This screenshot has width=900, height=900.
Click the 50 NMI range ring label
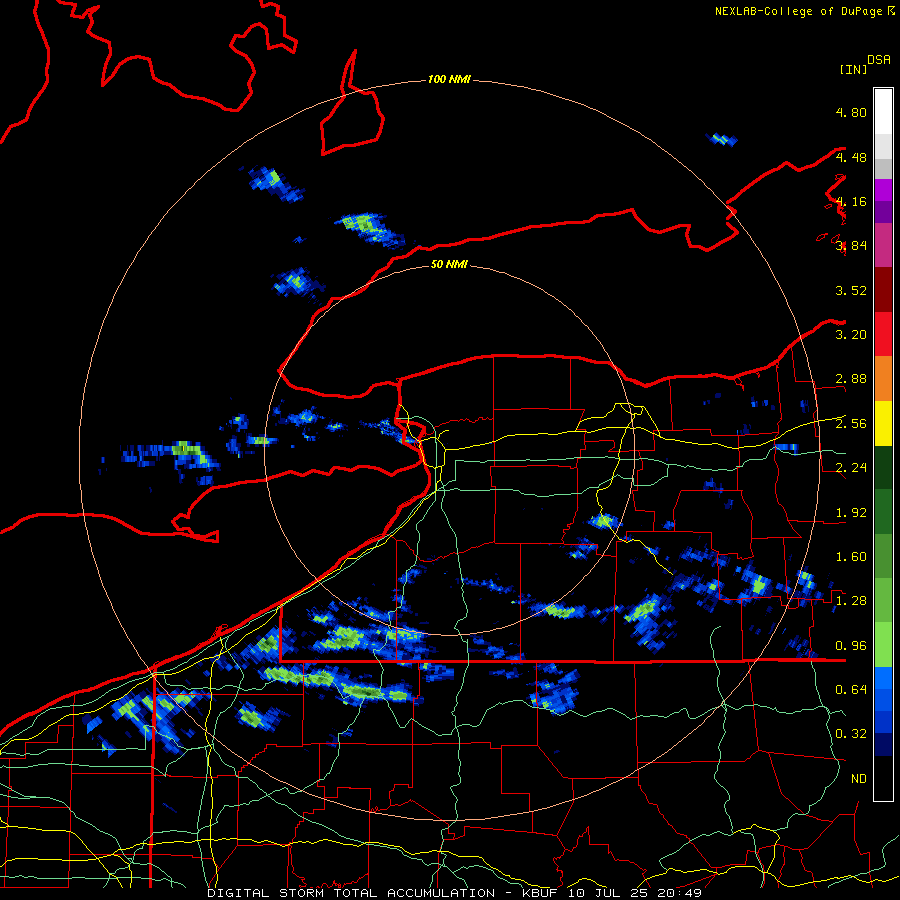point(449,264)
